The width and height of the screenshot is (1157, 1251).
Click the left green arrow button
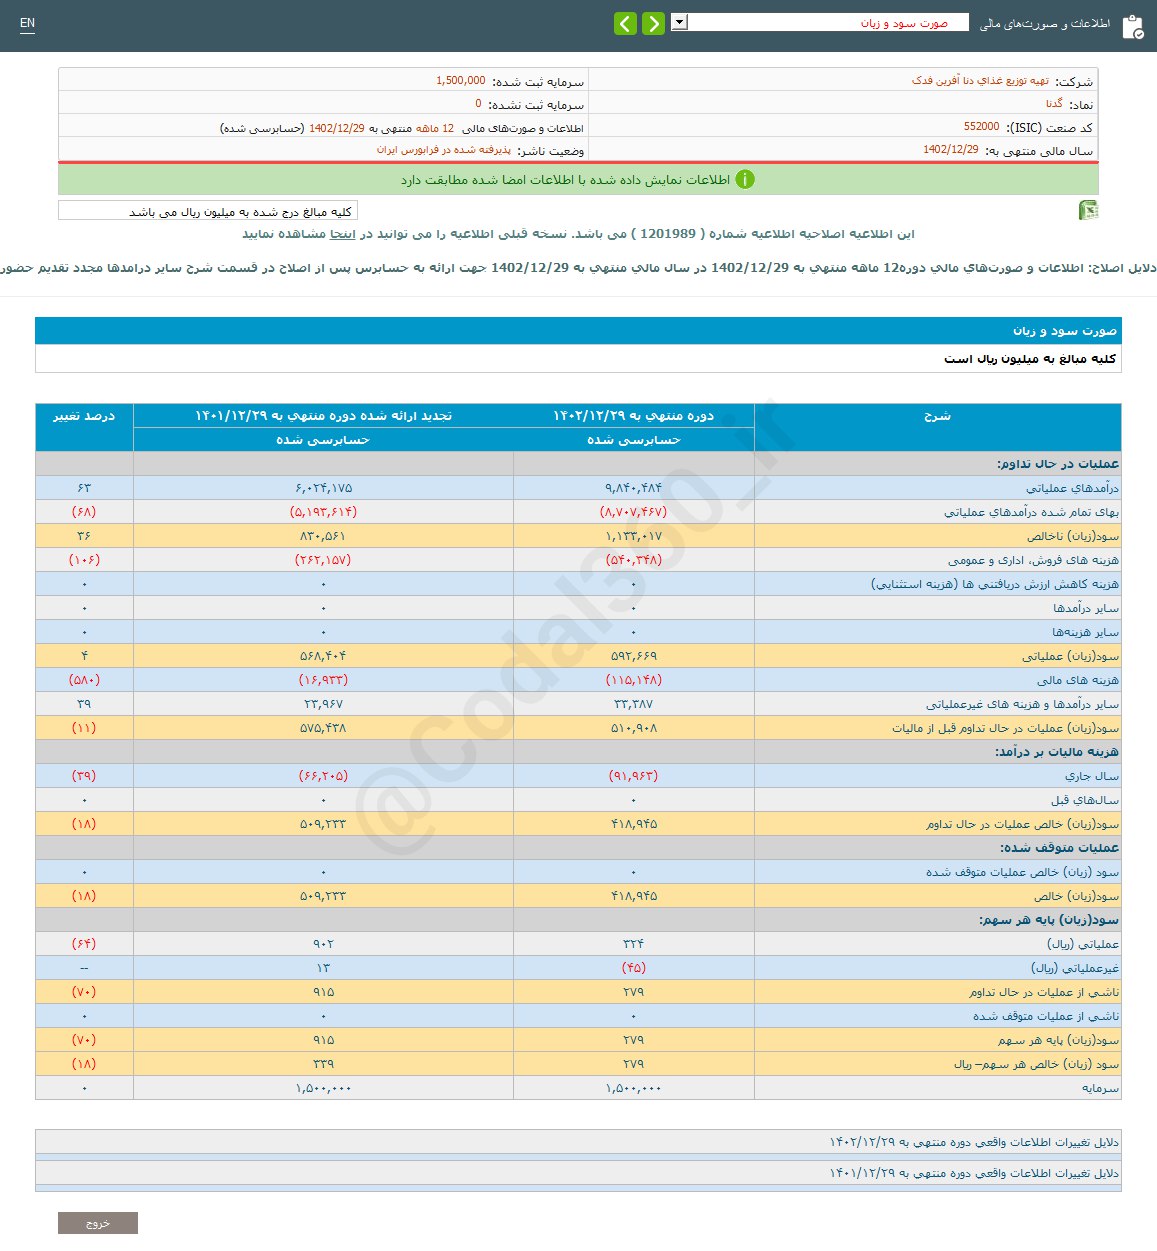click(625, 24)
